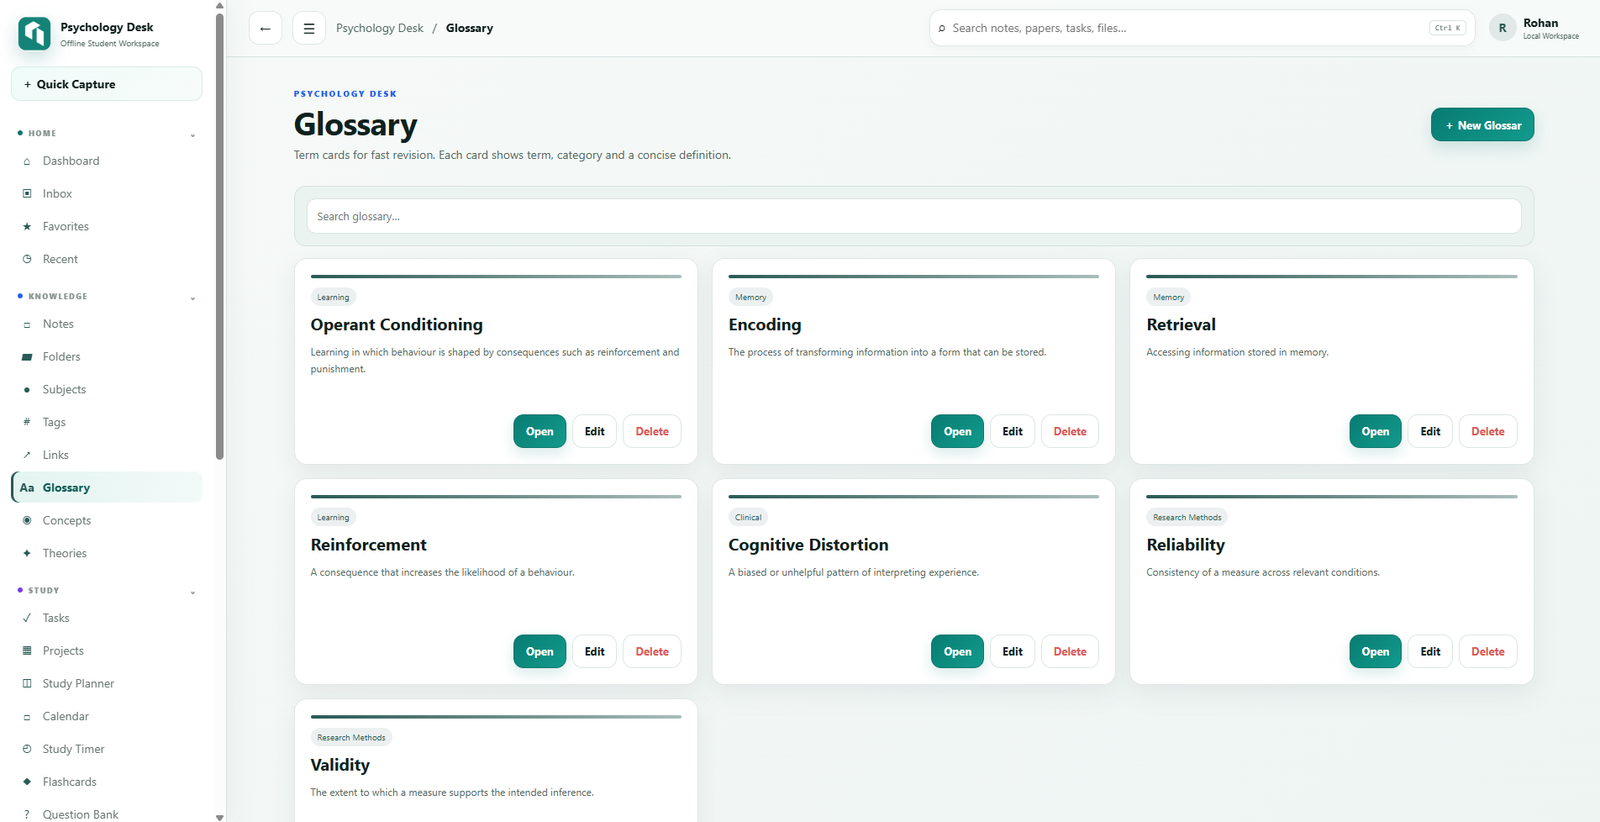This screenshot has width=1600, height=822.
Task: Go to Favorites in the sidebar
Action: pyautogui.click(x=106, y=227)
